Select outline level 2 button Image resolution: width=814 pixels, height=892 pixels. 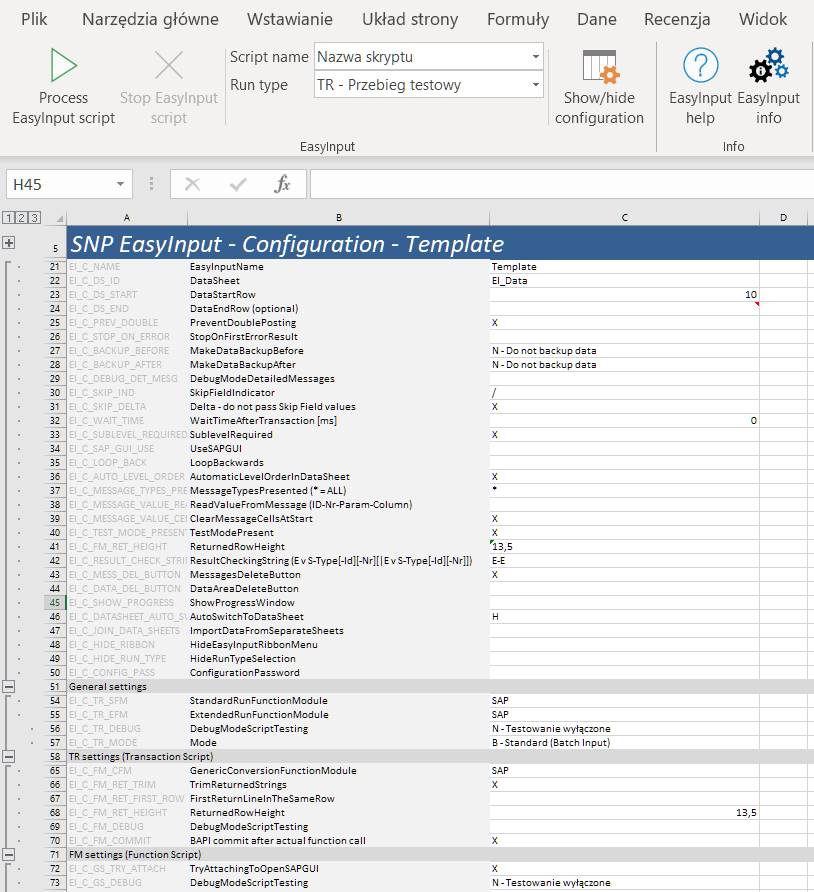coord(21,218)
